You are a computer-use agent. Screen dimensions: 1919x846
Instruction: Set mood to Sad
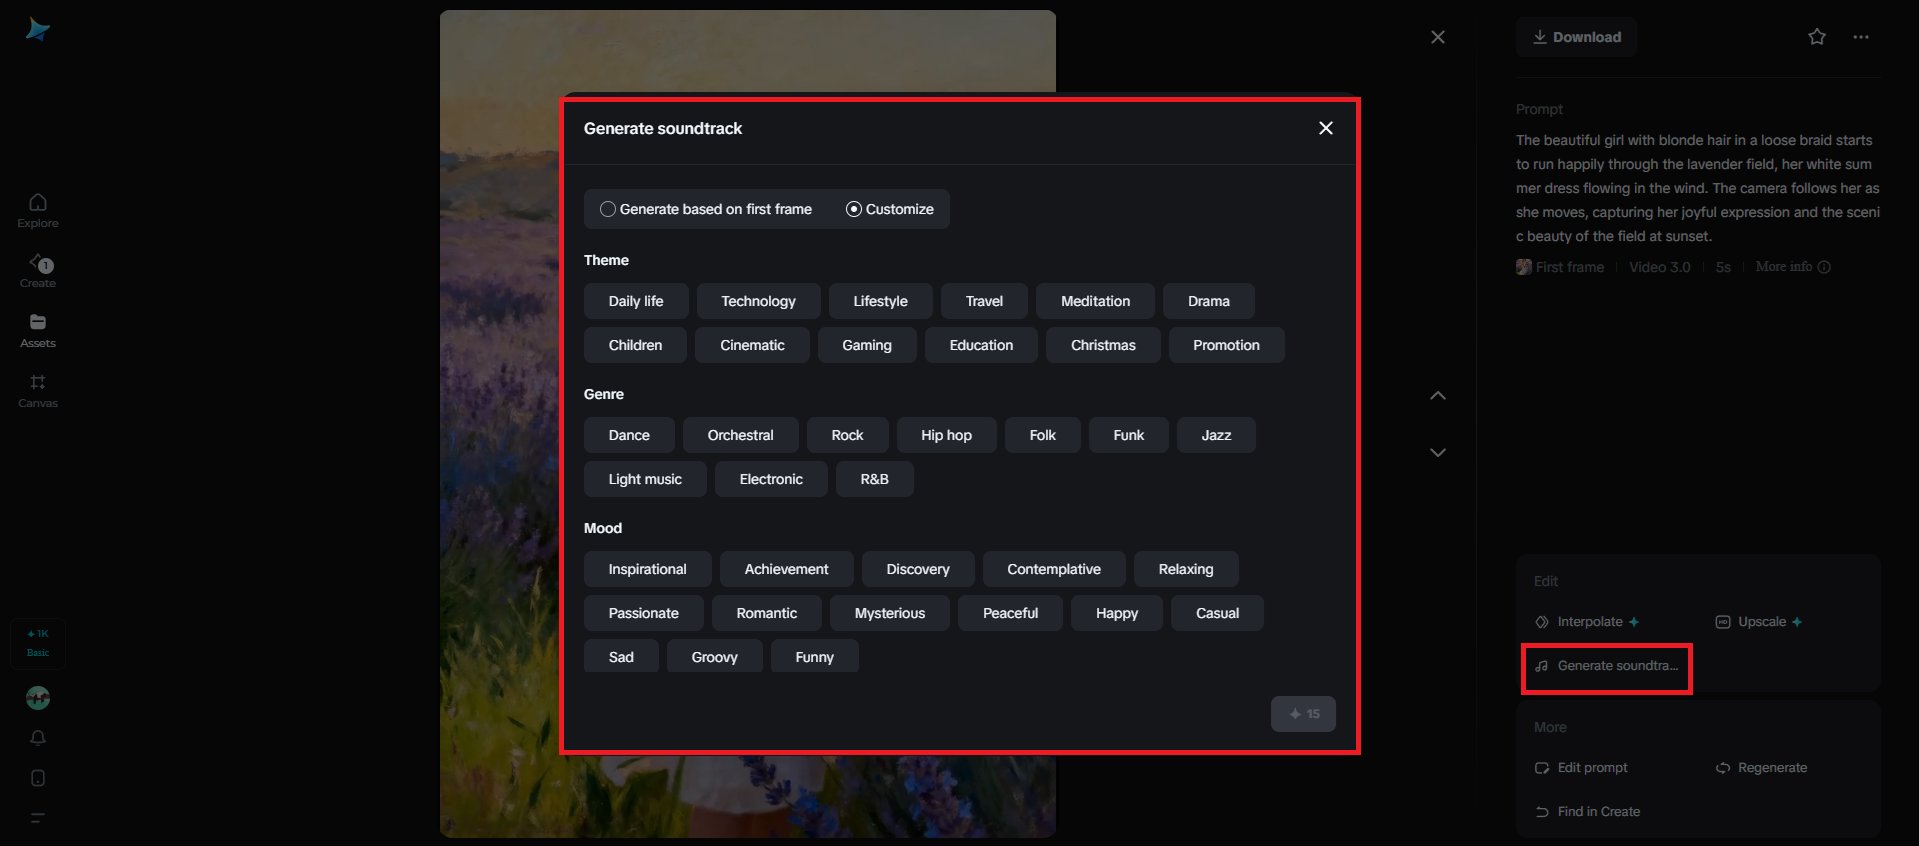[621, 656]
